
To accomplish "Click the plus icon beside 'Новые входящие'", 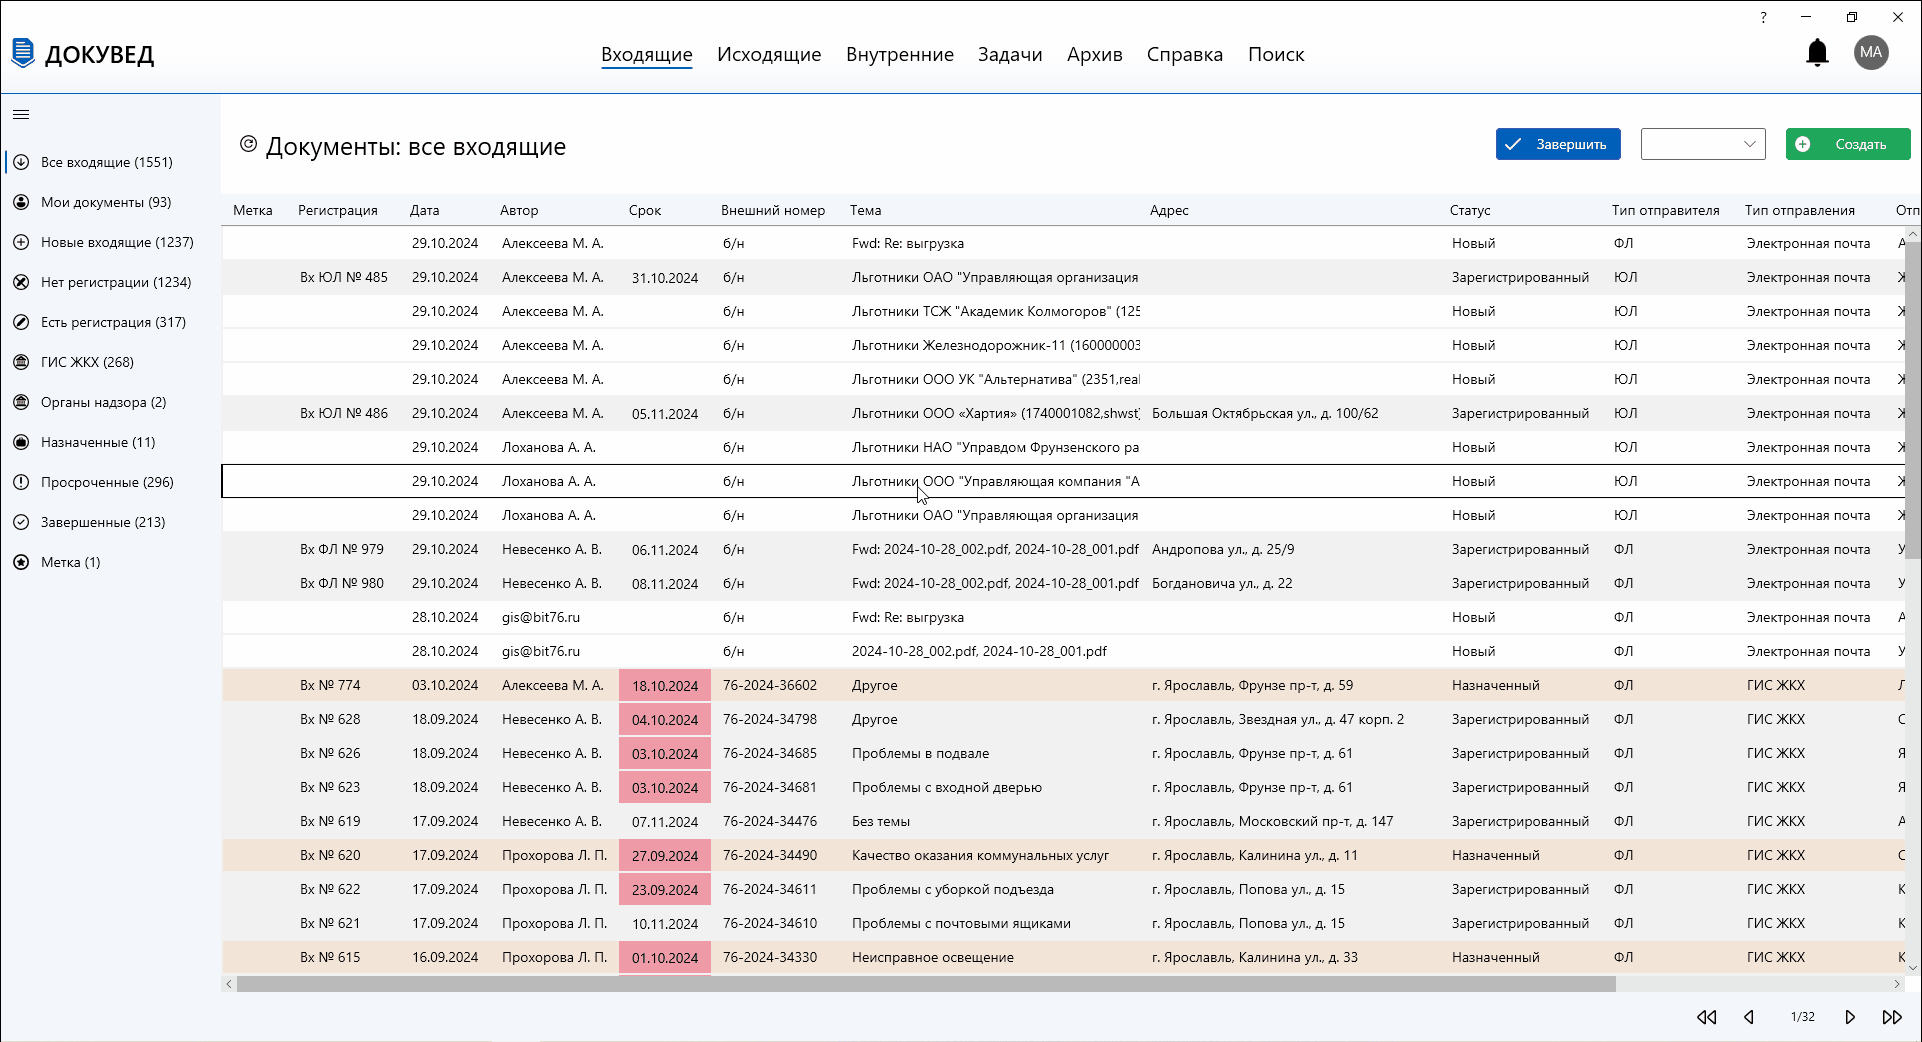I will tap(21, 242).
